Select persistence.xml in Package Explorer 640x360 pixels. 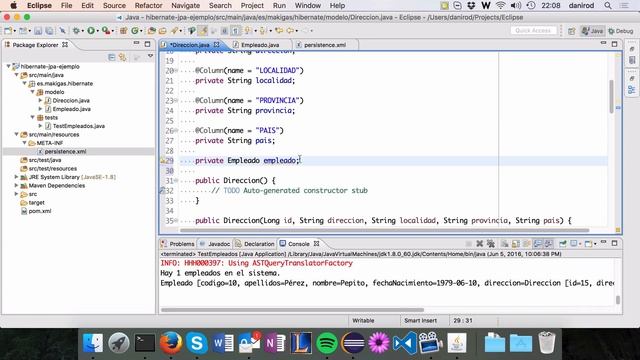click(x=65, y=151)
